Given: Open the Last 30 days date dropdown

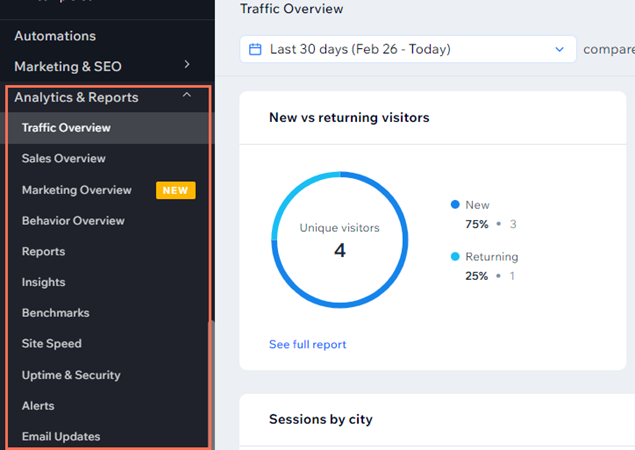Looking at the screenshot, I should [x=408, y=49].
